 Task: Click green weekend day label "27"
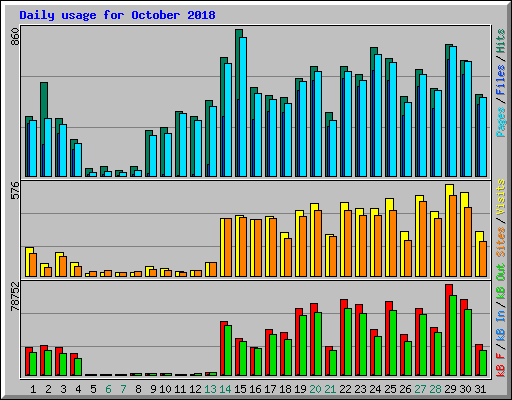[420, 389]
